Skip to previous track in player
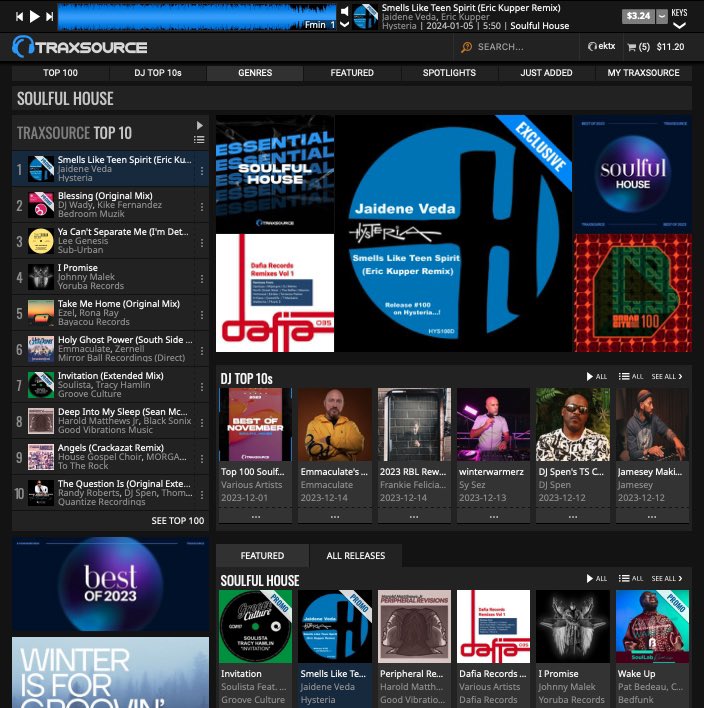 19,17
